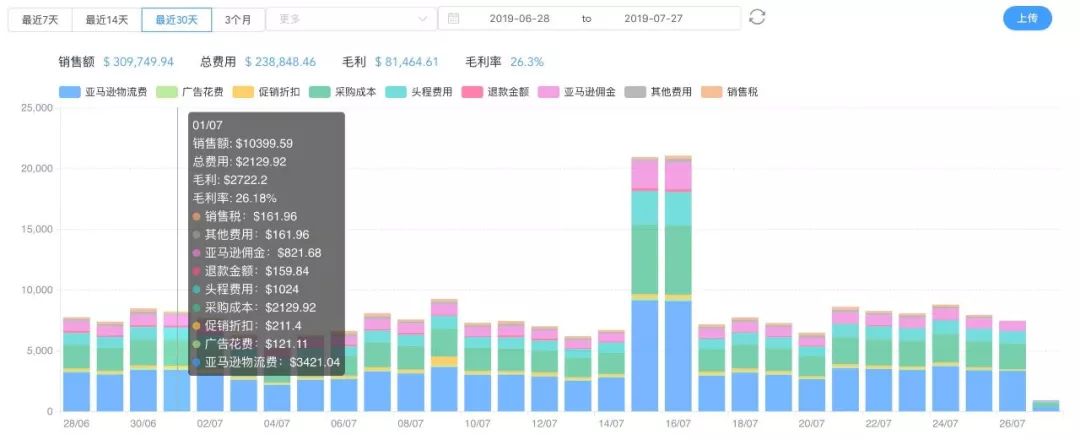Click the 上传 button
Image resolution: width=1080 pixels, height=440 pixels.
pyautogui.click(x=1027, y=19)
